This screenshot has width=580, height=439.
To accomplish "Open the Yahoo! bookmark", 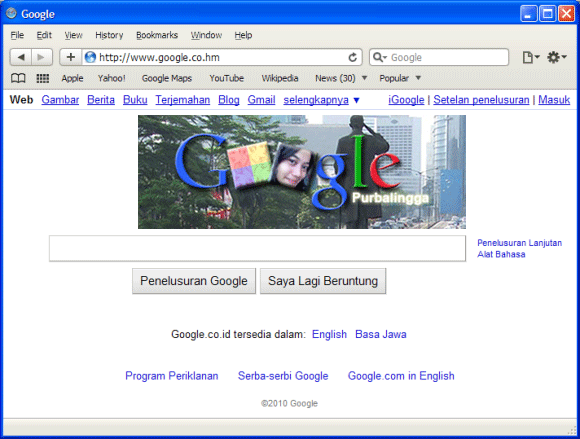I will tap(111, 78).
